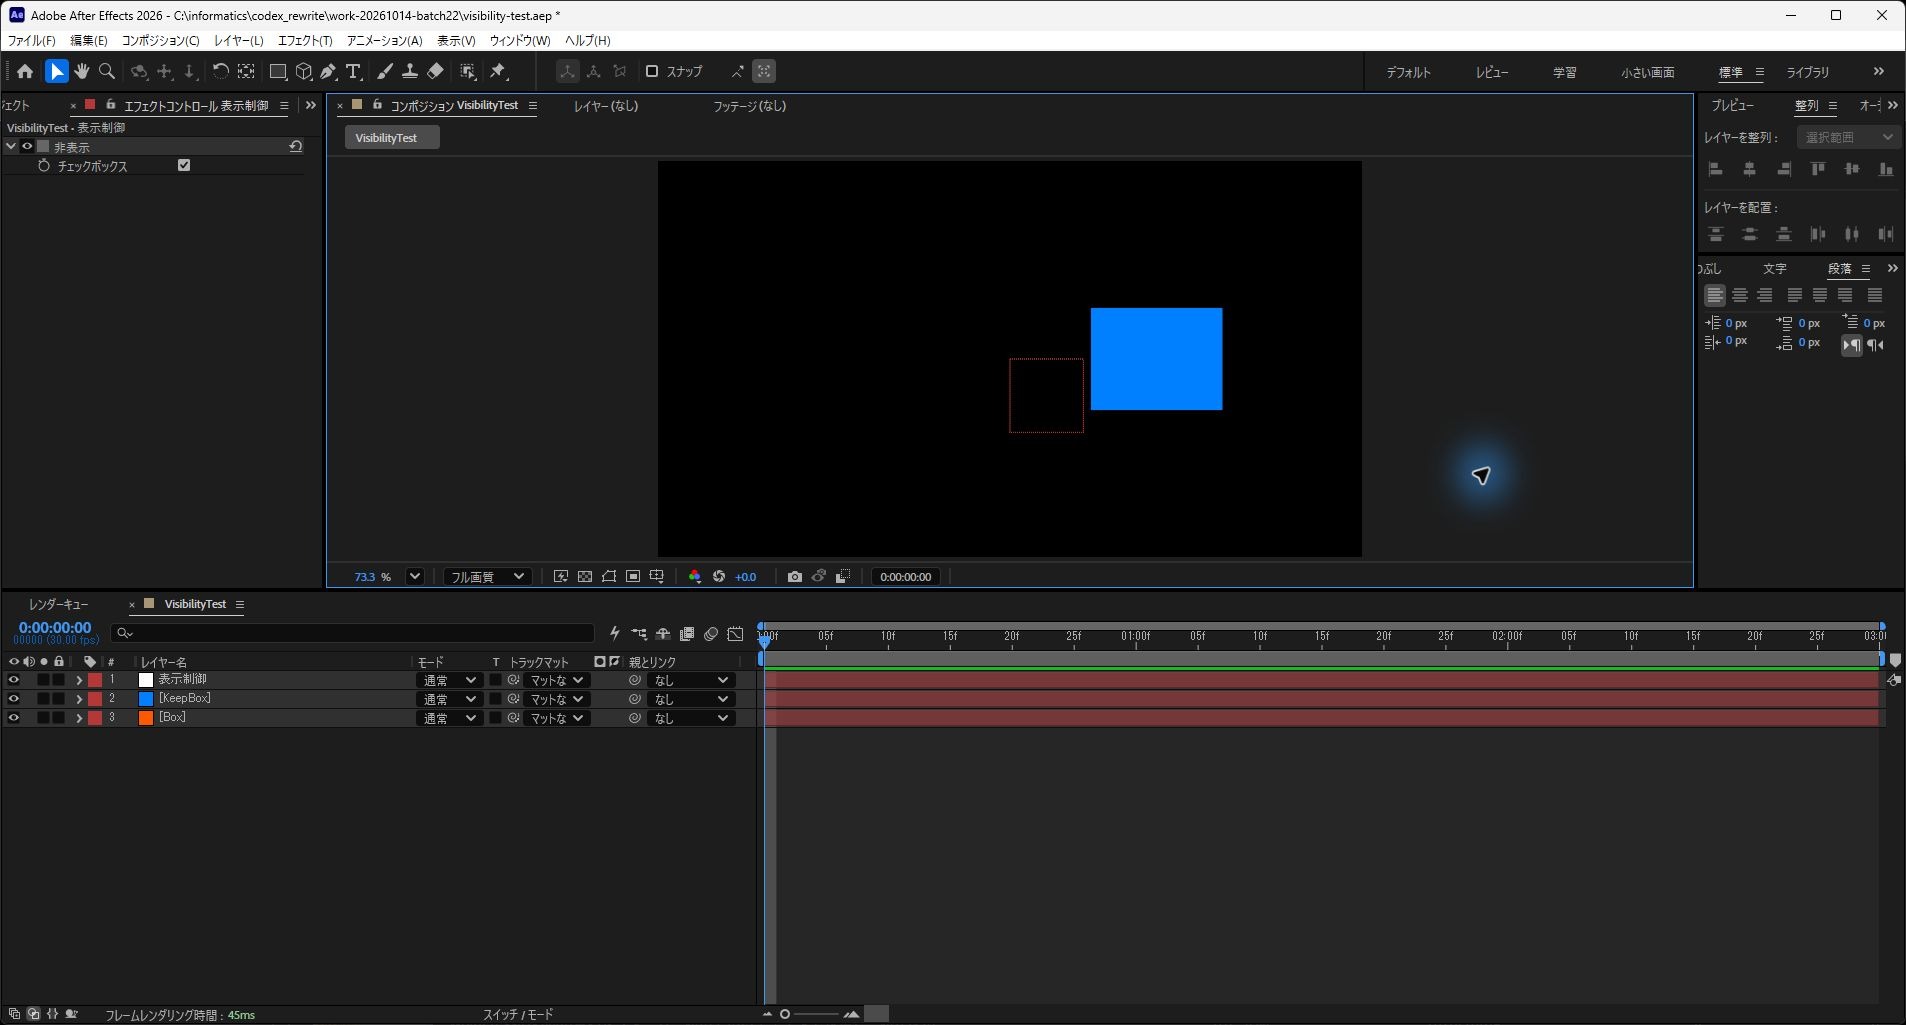Open the エフェクト(T) menu
The image size is (1906, 1025).
tap(305, 40)
